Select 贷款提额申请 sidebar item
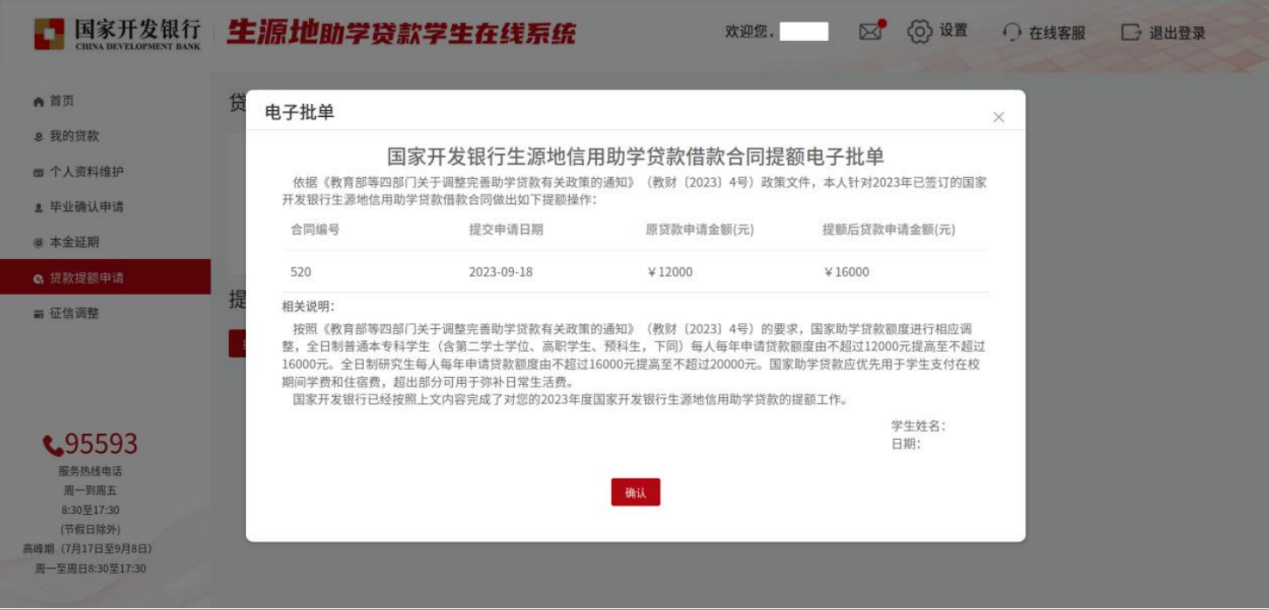 tap(105, 277)
